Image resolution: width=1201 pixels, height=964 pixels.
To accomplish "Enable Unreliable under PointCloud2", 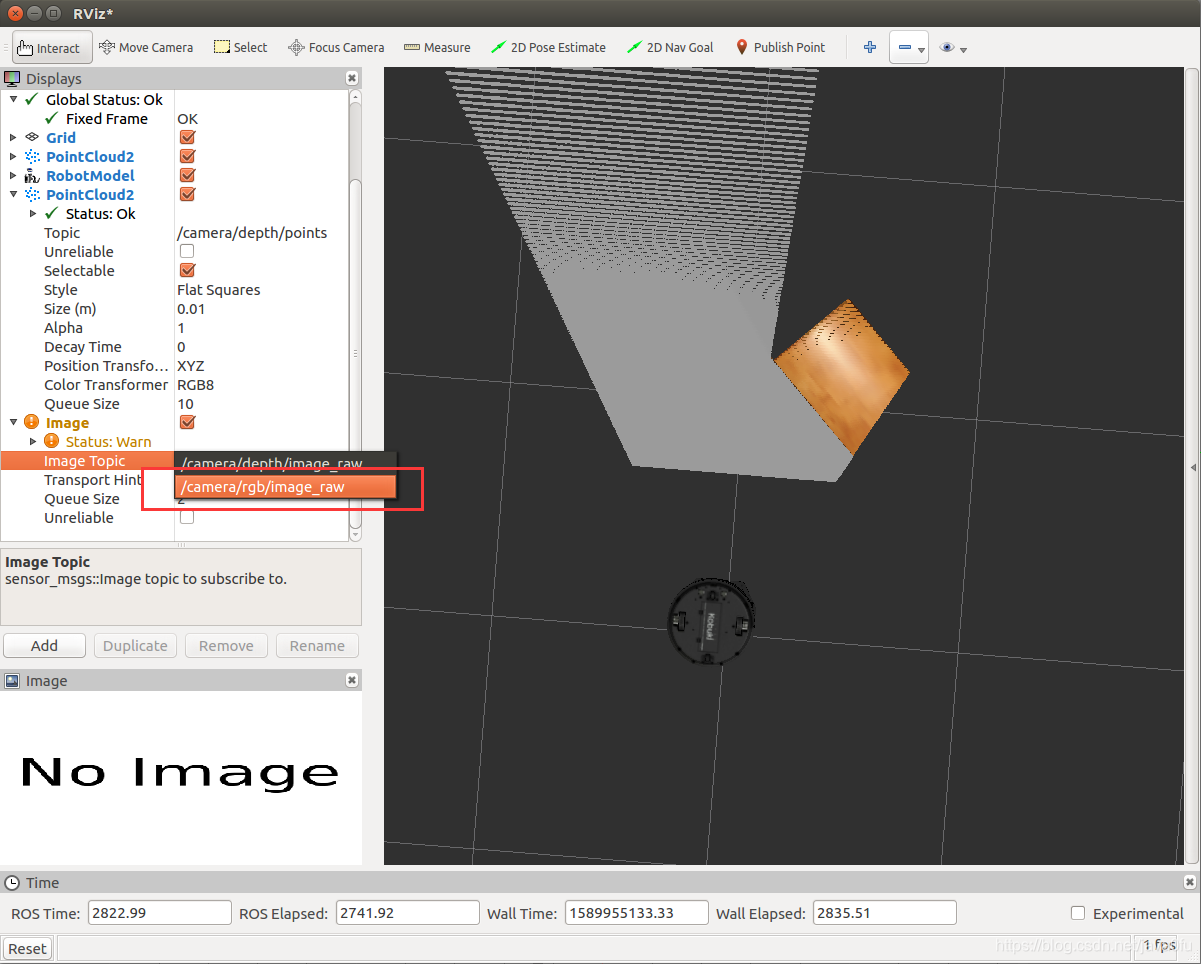I will [187, 251].
